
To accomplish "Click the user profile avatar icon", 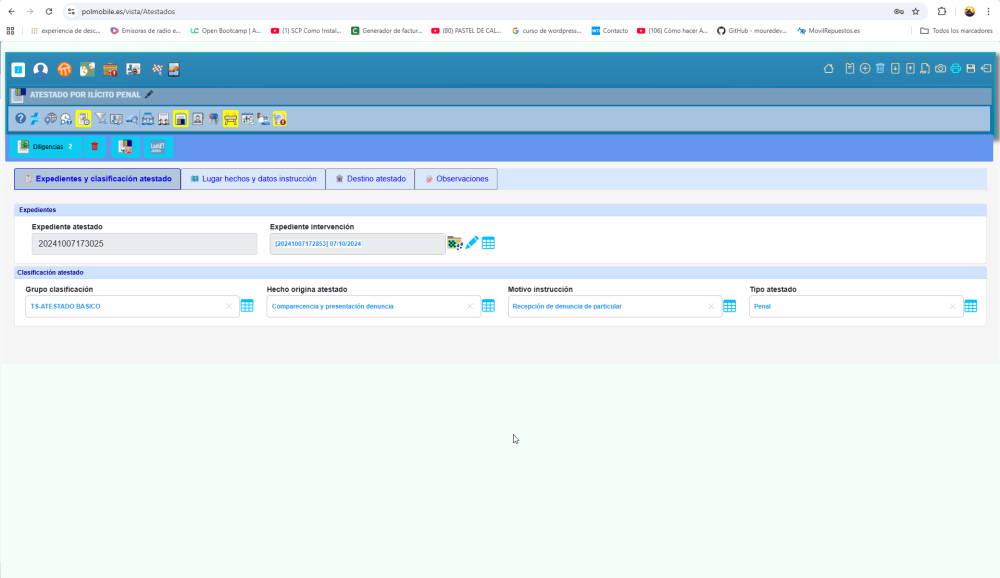I will pyautogui.click(x=40, y=69).
